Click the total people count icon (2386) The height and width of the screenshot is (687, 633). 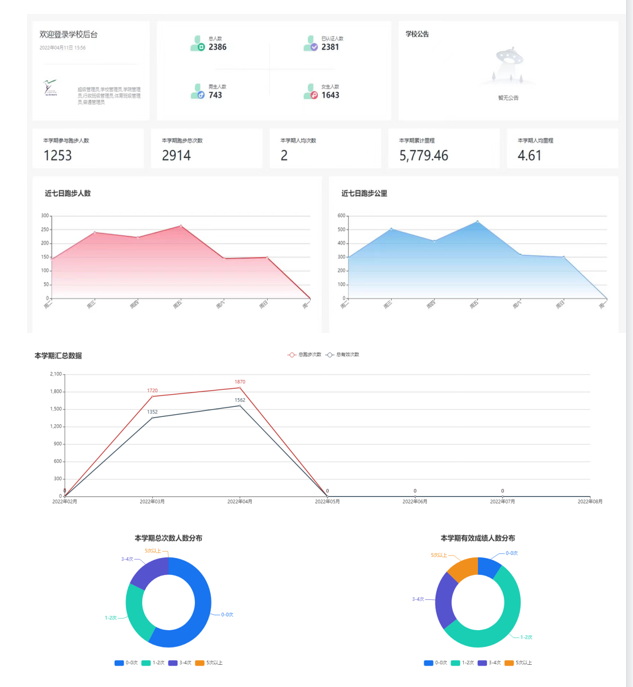point(198,44)
